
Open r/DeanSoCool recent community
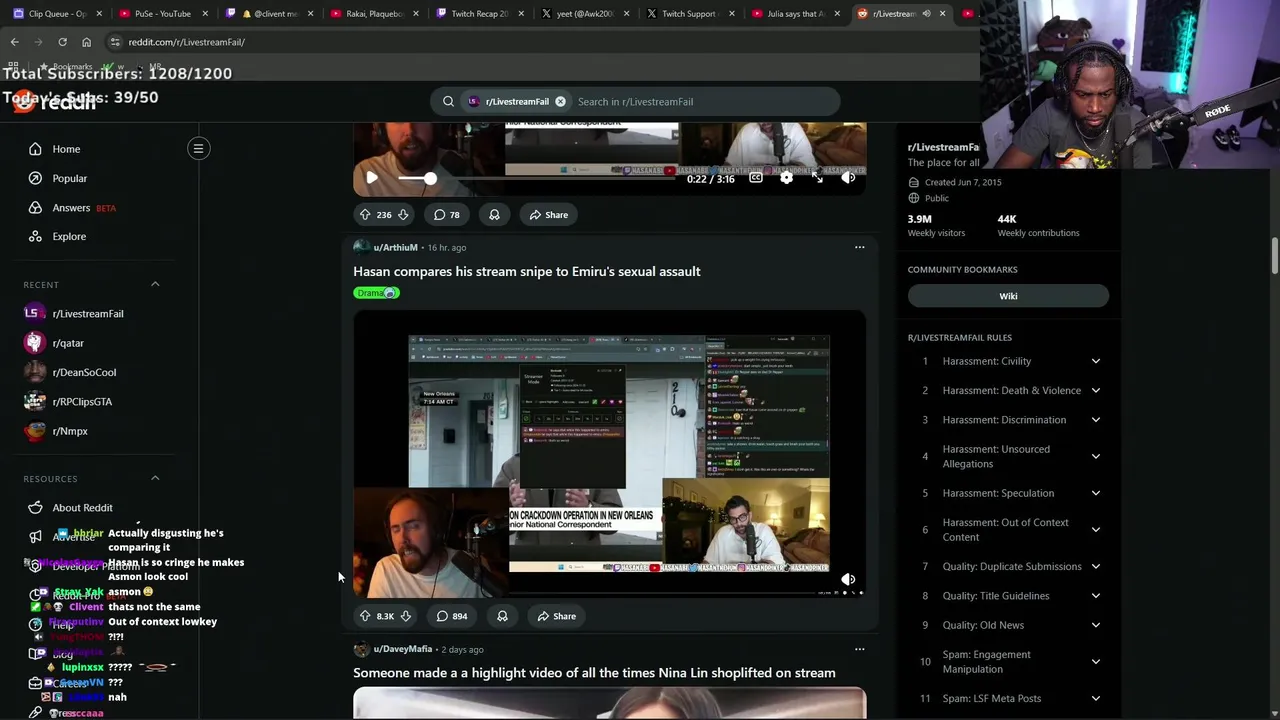click(x=84, y=372)
